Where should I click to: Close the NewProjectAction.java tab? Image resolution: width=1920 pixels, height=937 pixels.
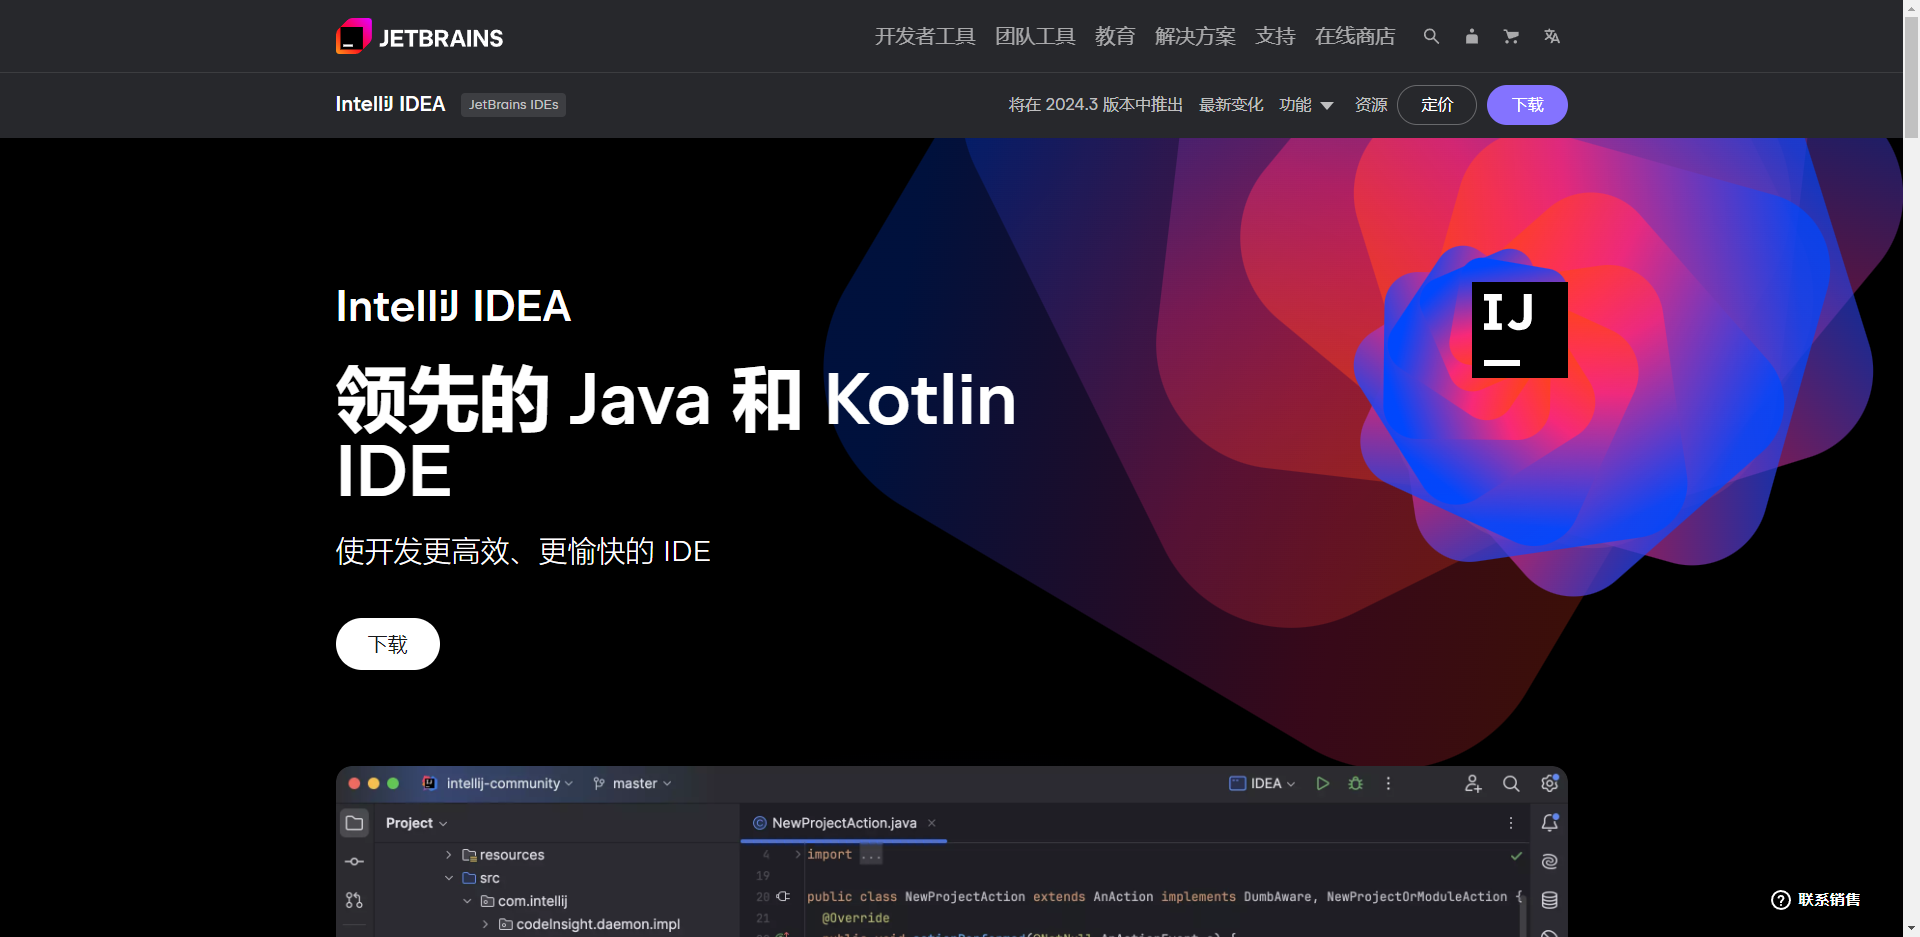tap(931, 823)
